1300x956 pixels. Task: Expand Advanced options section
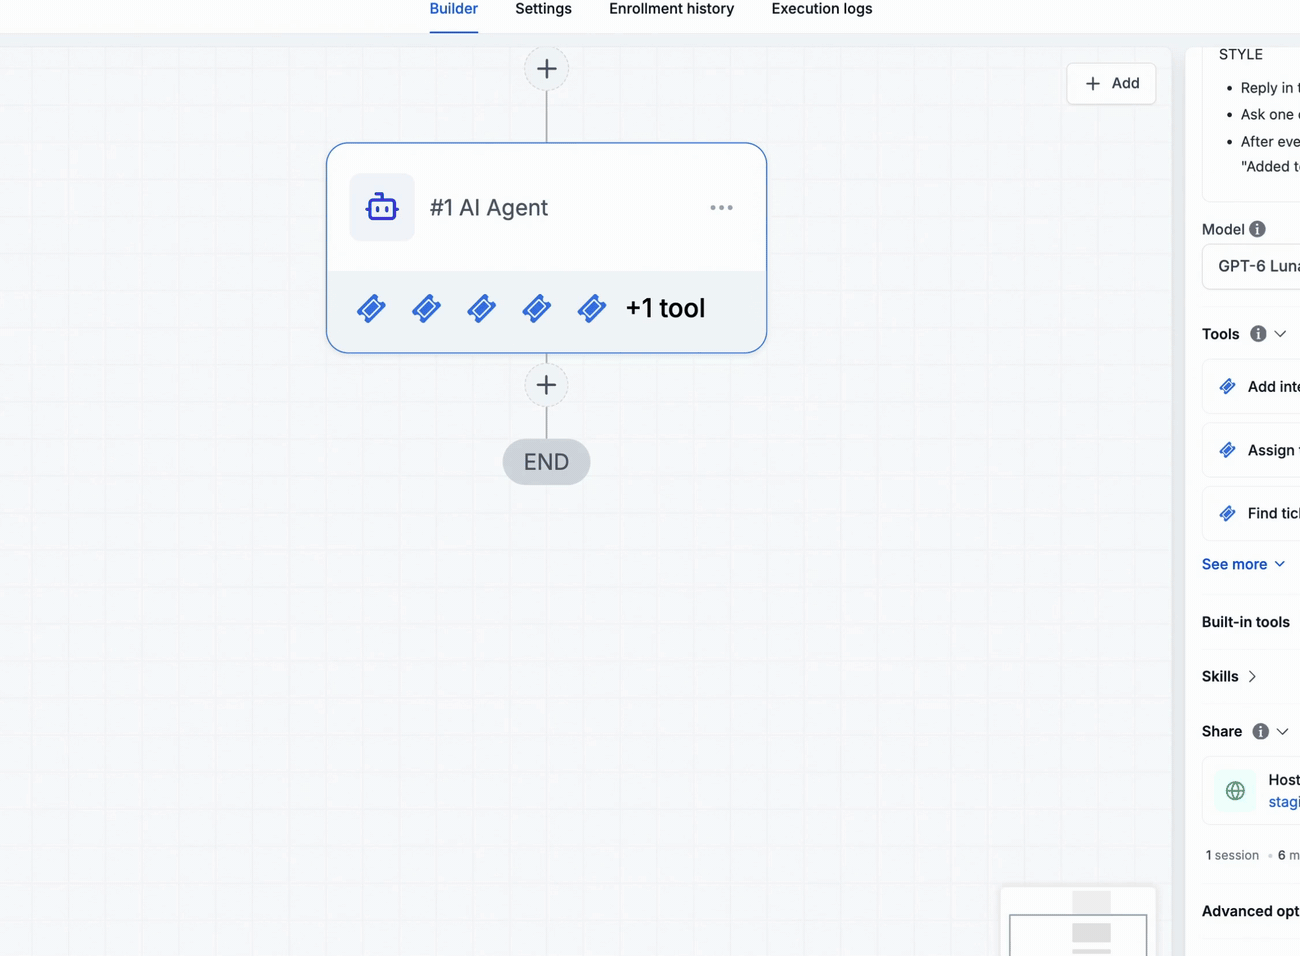click(1250, 911)
